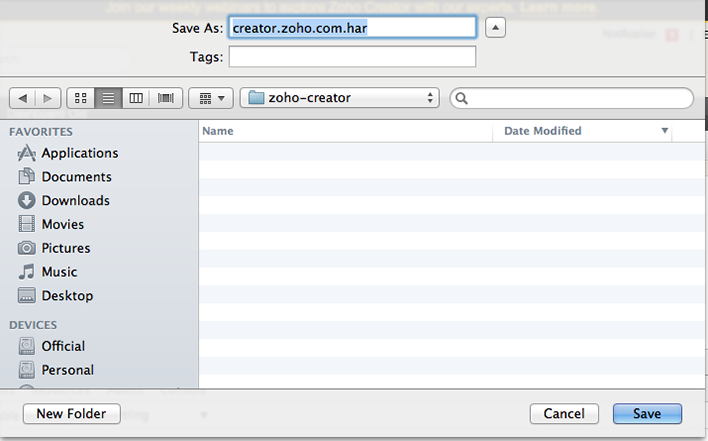Open the zoho-creator folder location popup
This screenshot has height=441, width=708.
point(340,98)
